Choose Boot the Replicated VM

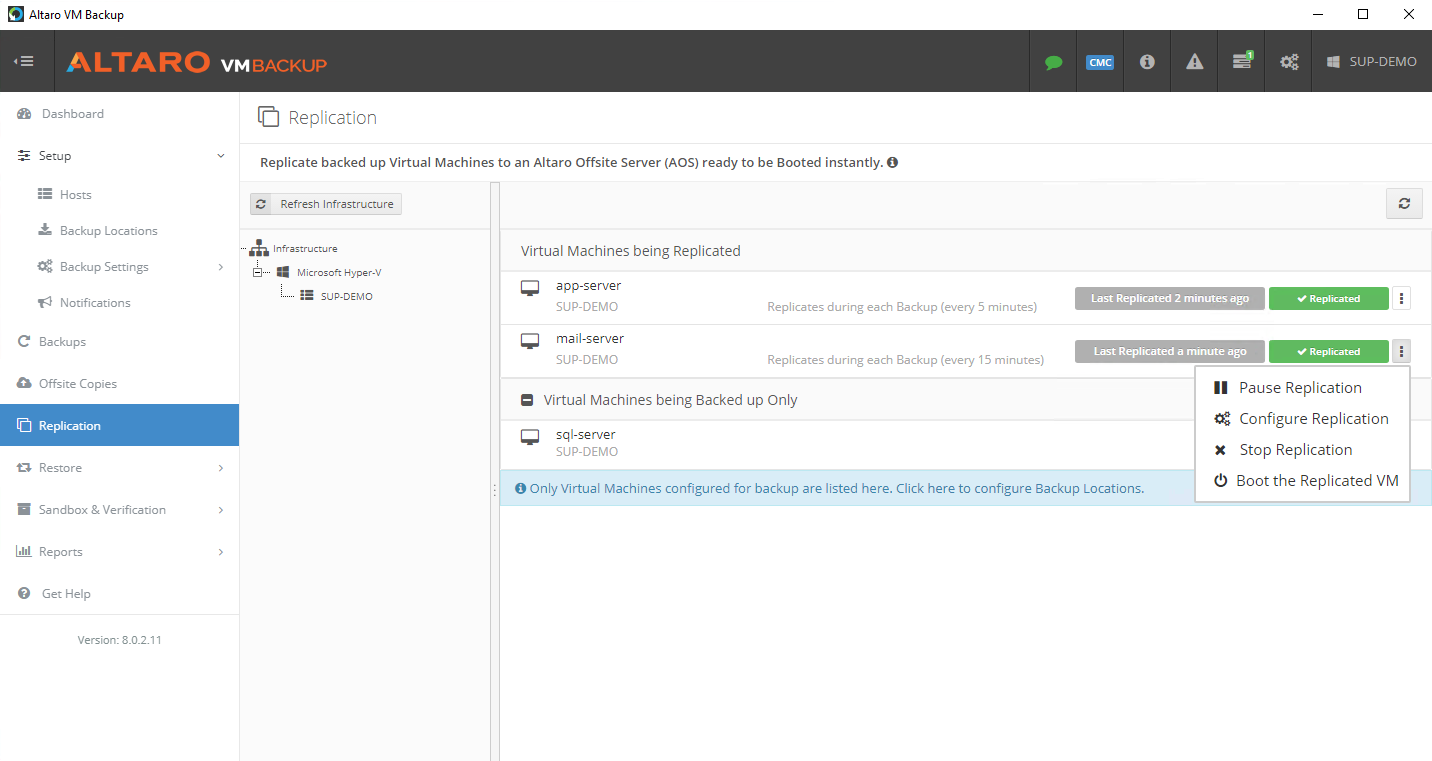1302,481
